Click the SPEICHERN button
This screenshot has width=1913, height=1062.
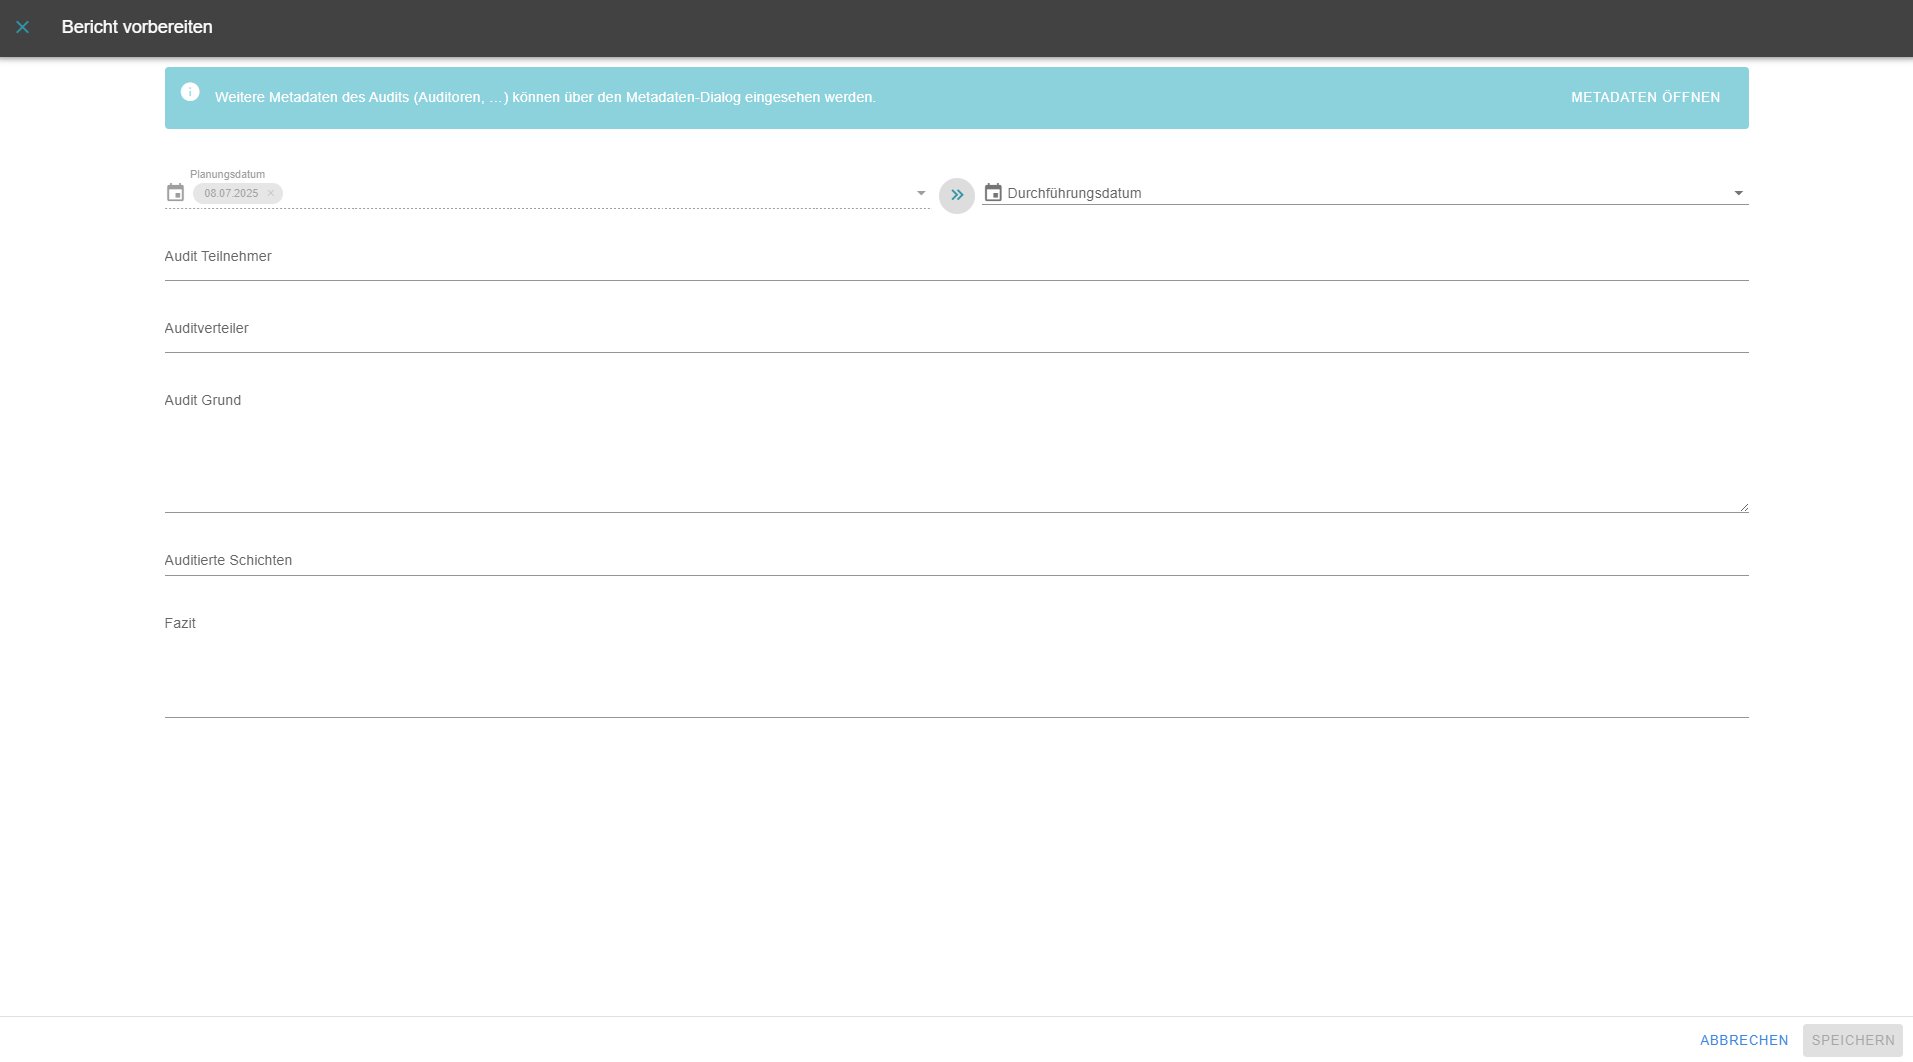click(x=1852, y=1040)
